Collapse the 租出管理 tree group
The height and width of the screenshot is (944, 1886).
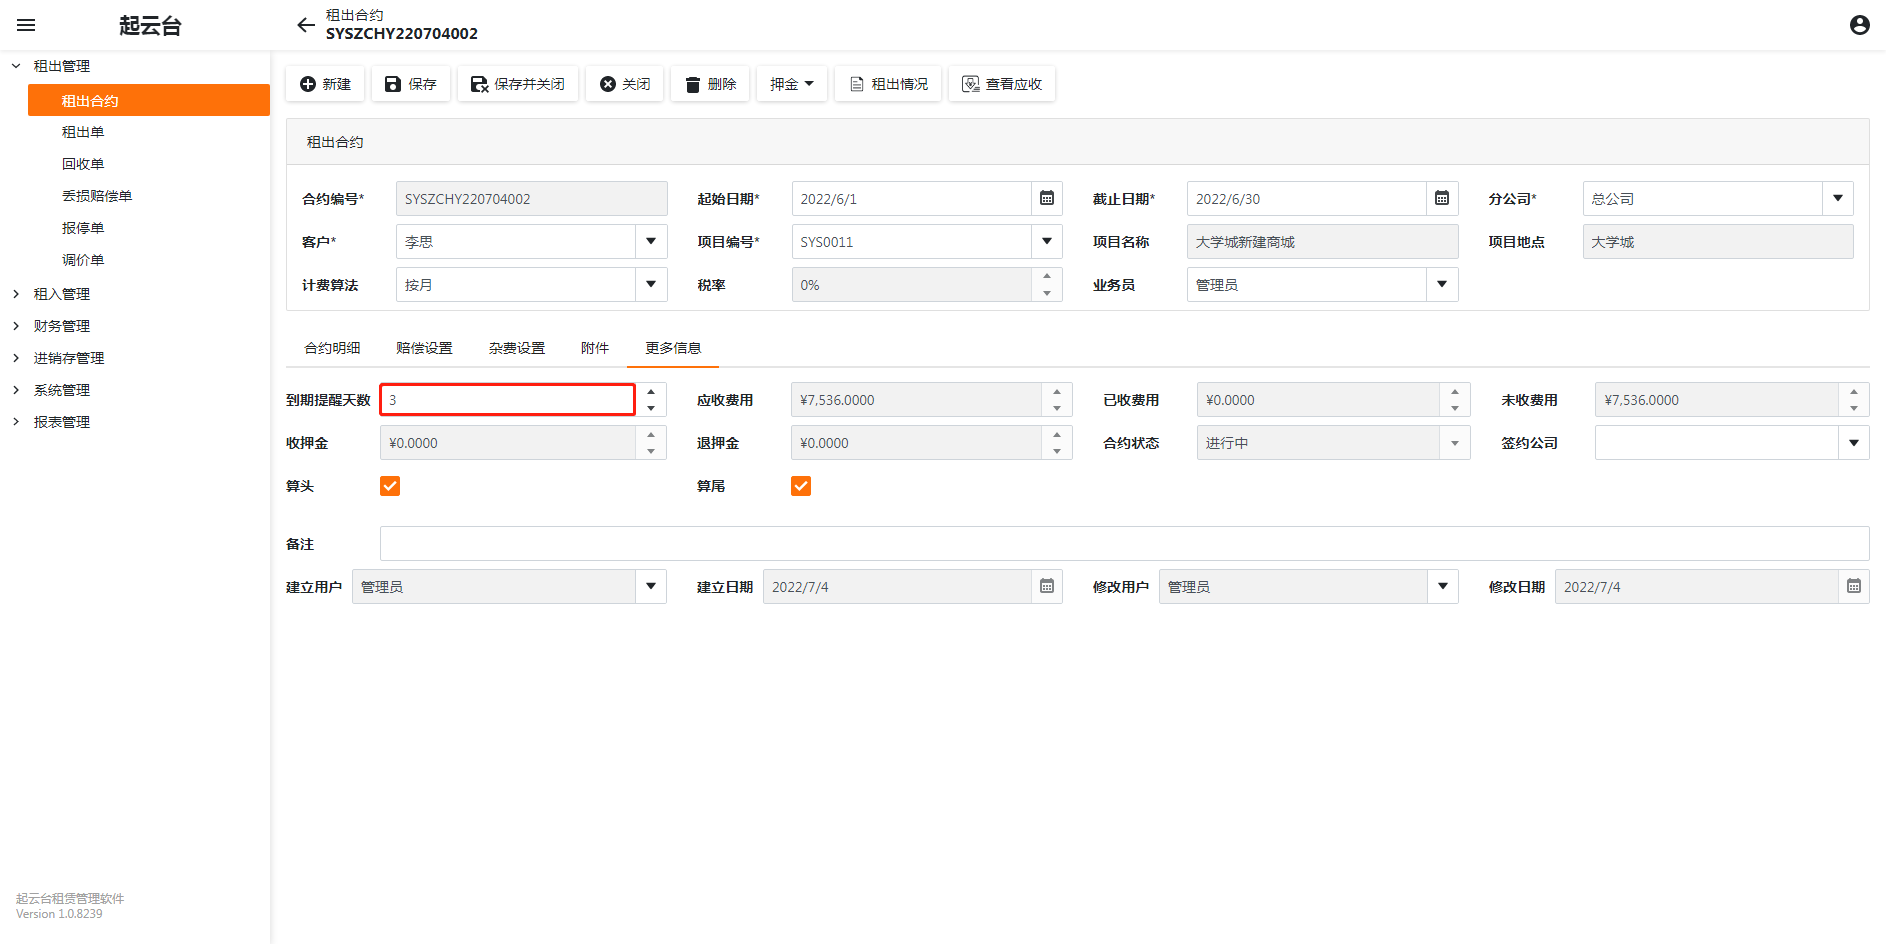16,66
